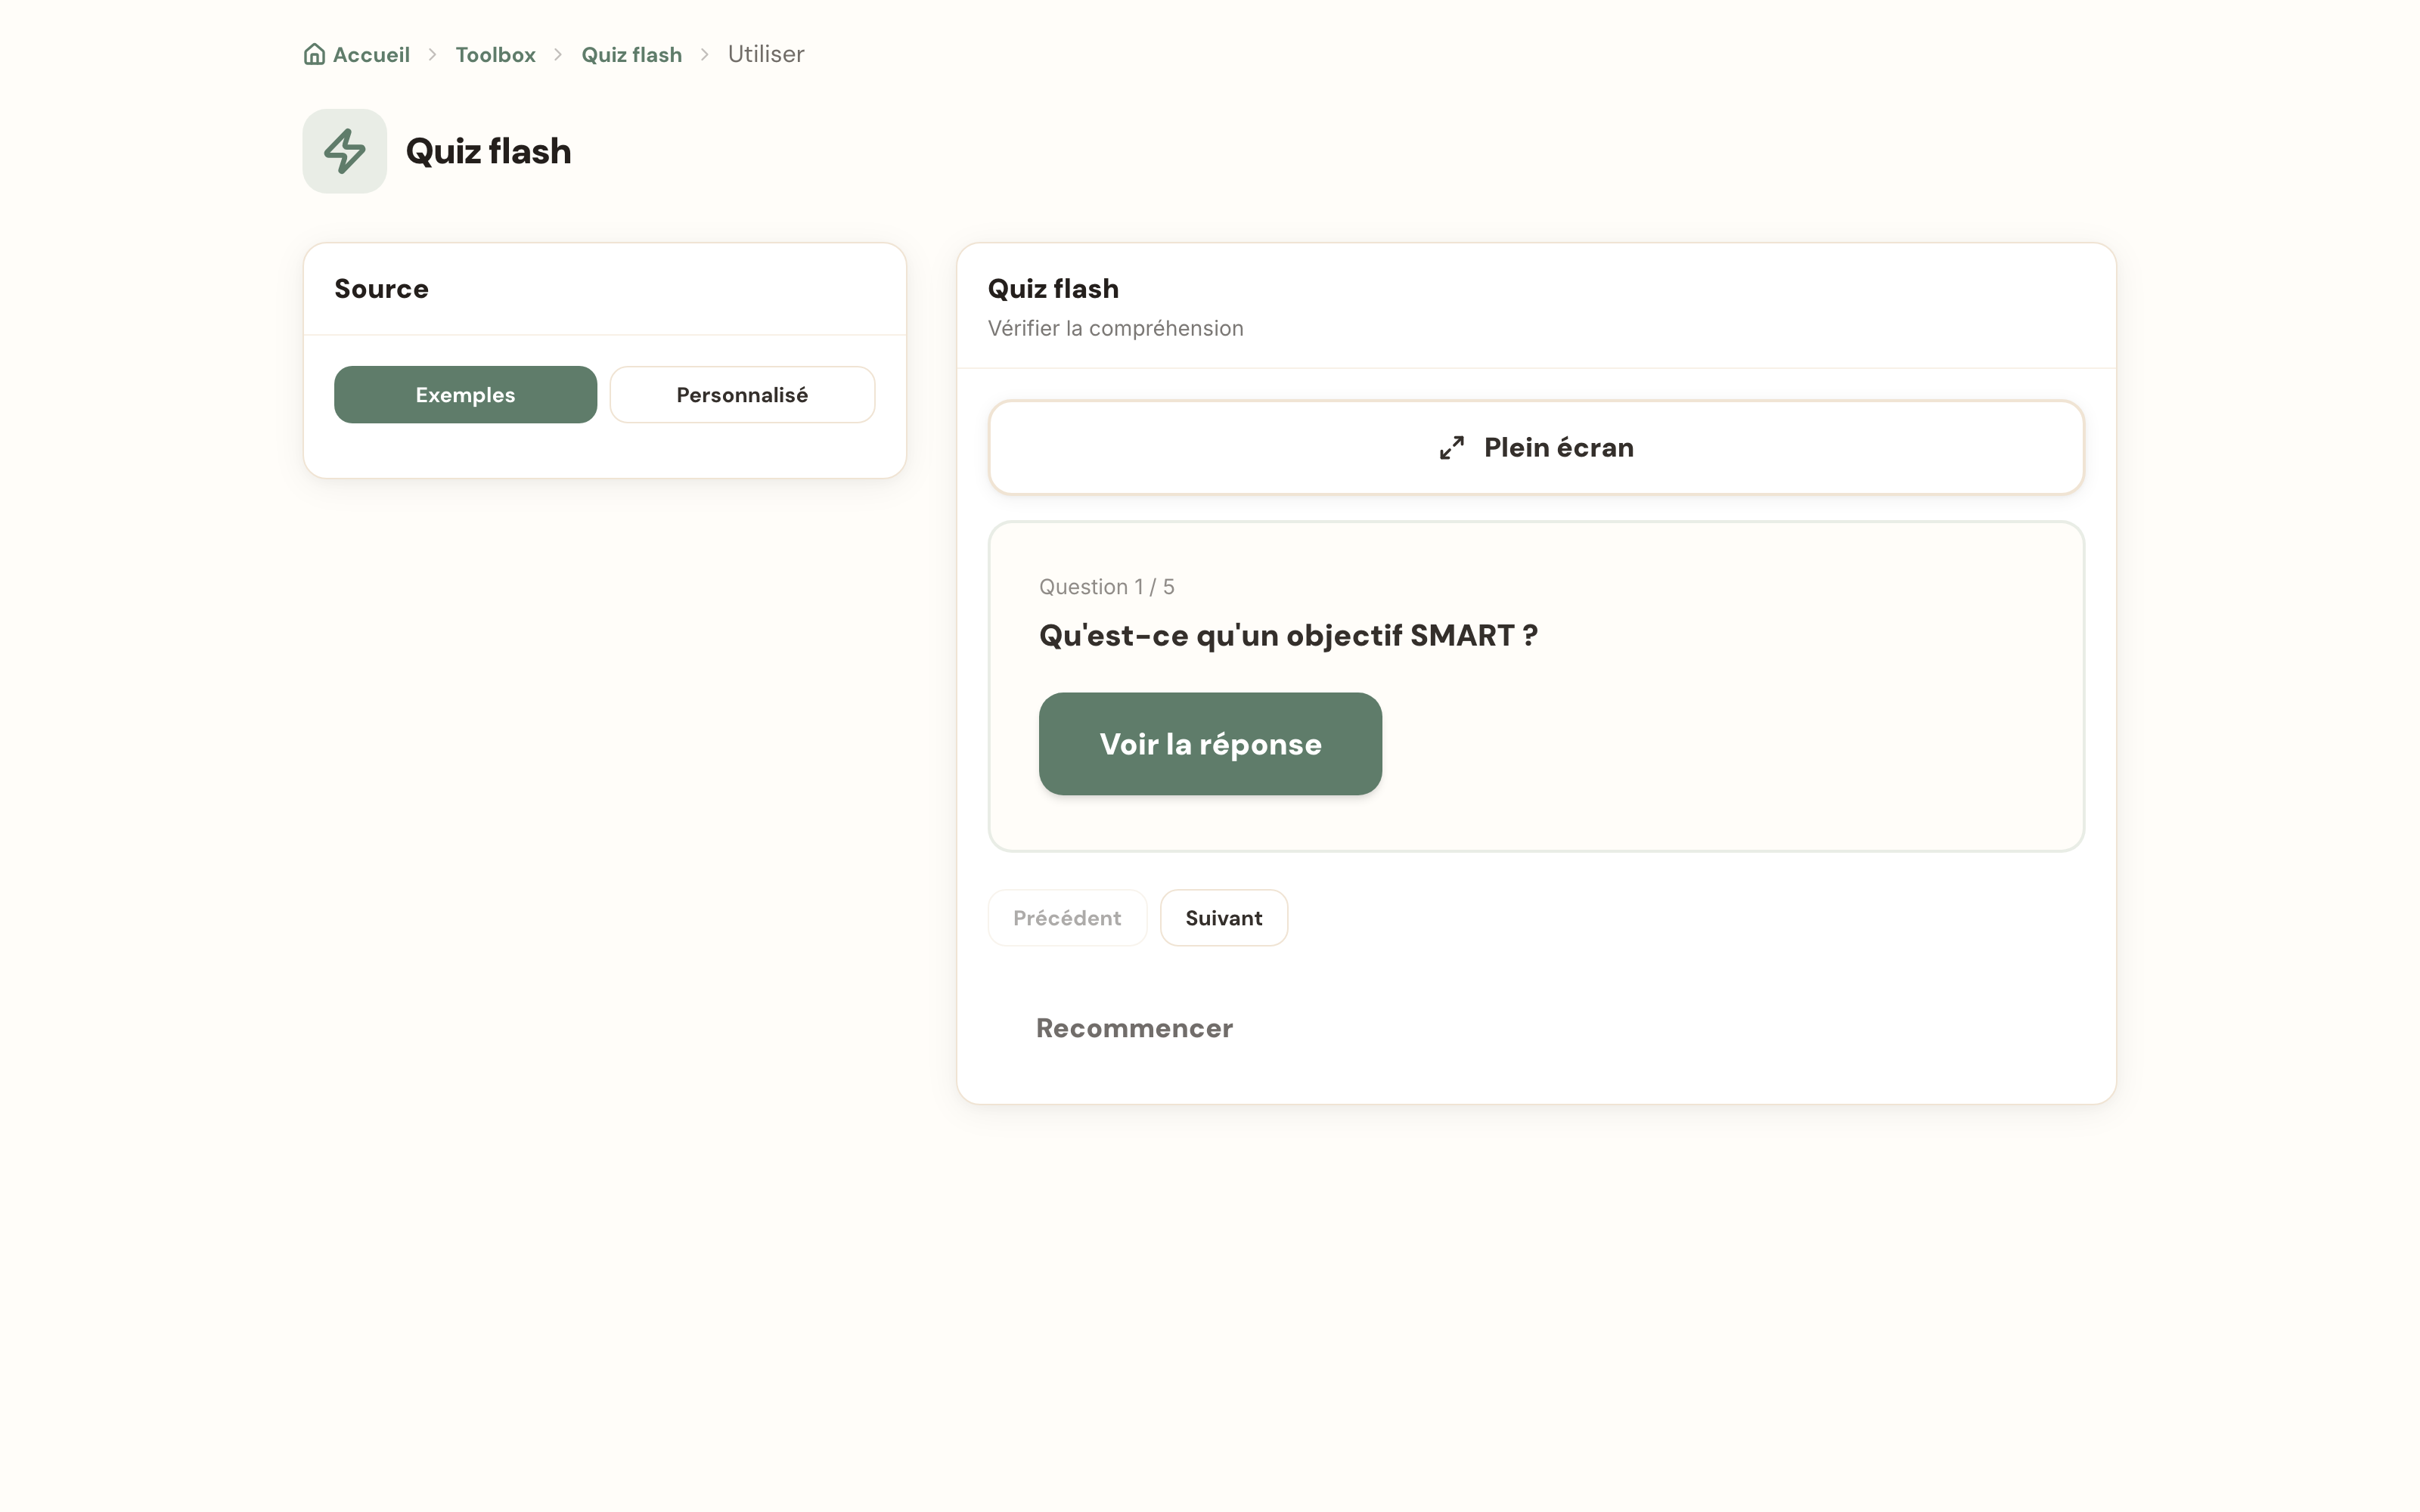Open the Toolbox breadcrumb link
The image size is (2420, 1512).
click(x=495, y=54)
